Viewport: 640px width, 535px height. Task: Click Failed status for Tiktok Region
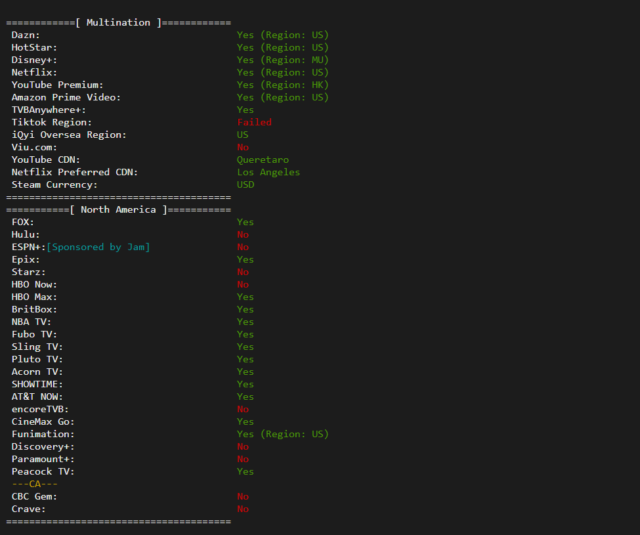click(254, 122)
